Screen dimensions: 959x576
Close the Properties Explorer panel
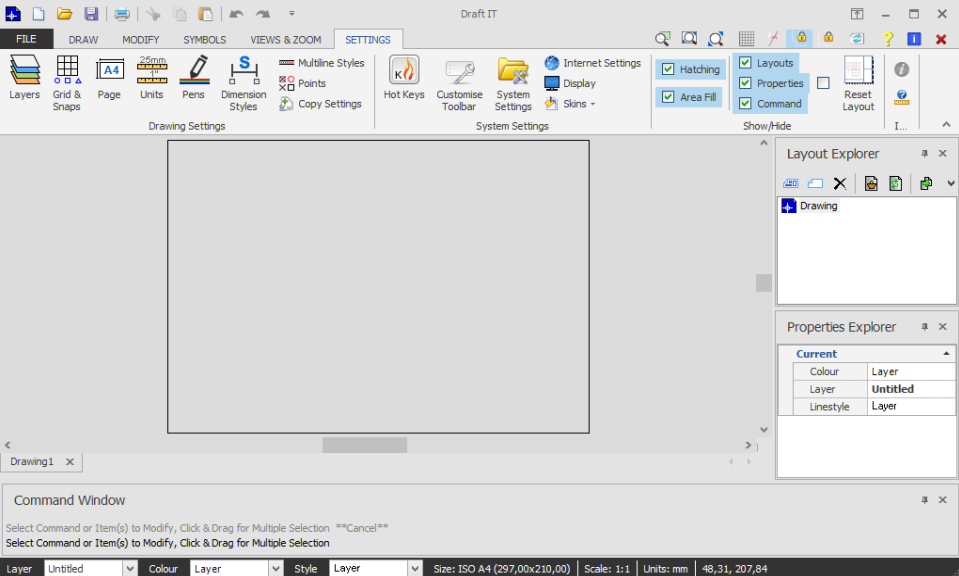942,327
